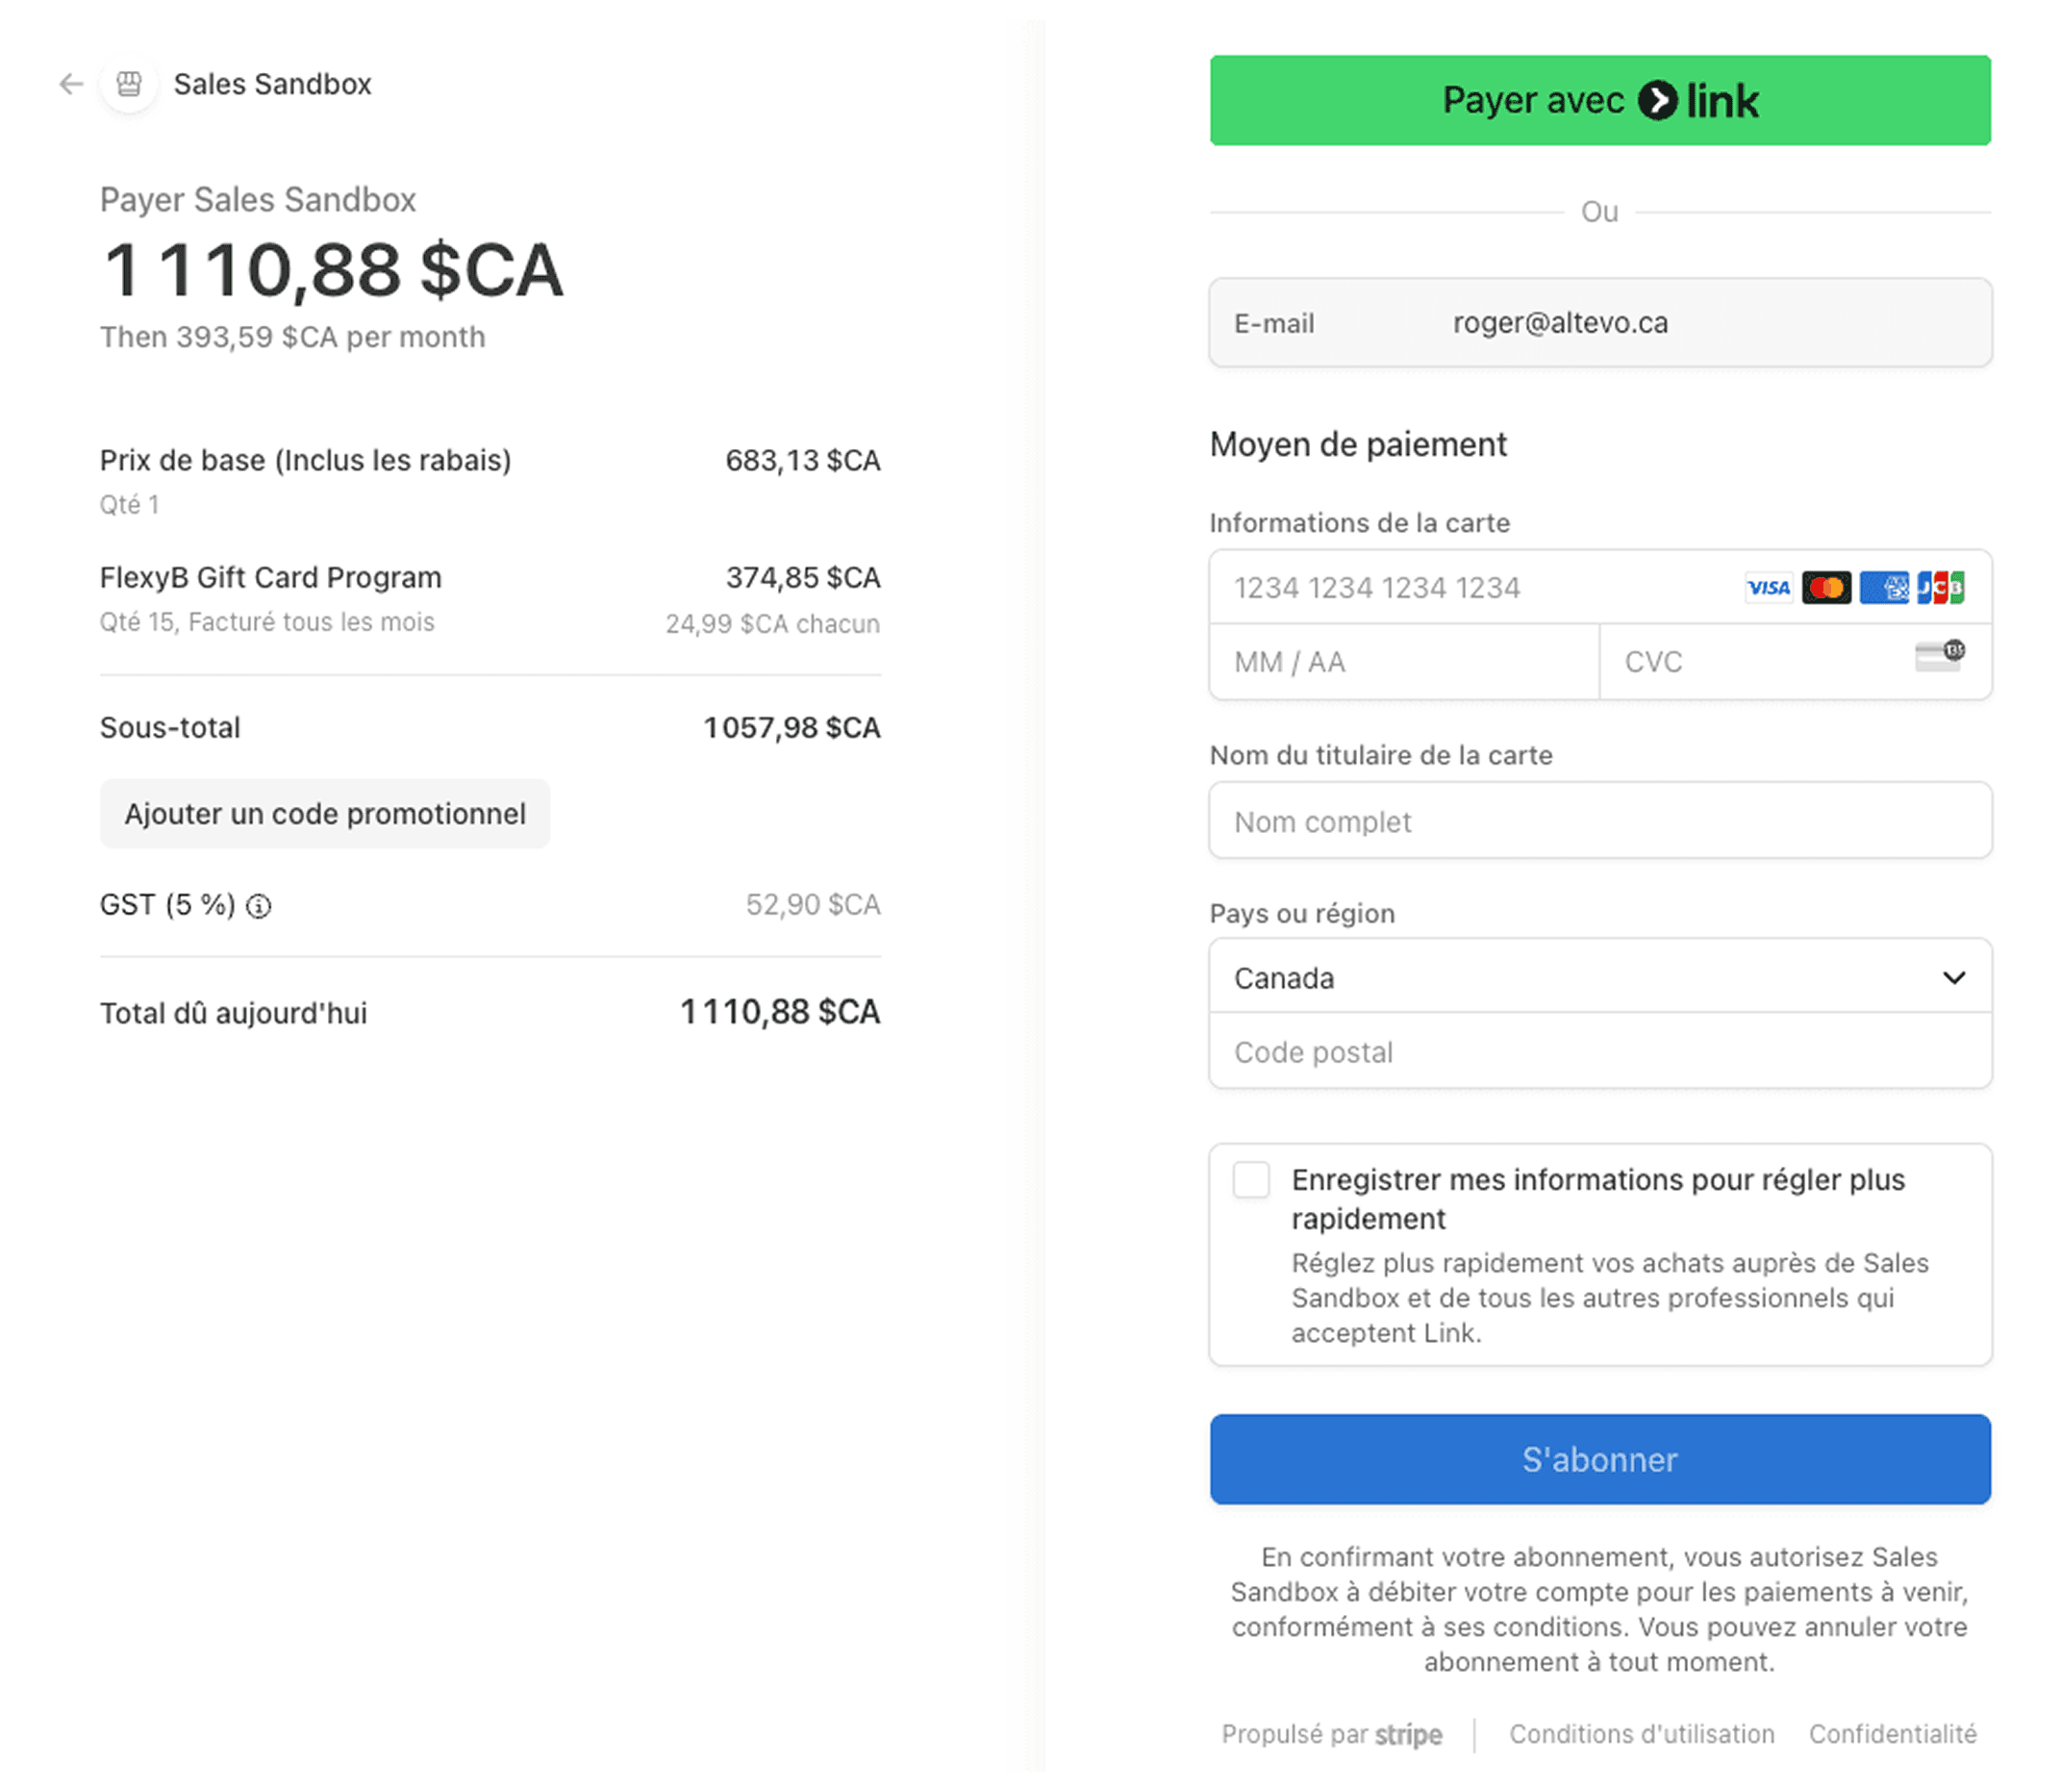Image resolution: width=2061 pixels, height=1792 pixels.
Task: Click Ajouter un code promotionnel
Action: click(325, 814)
